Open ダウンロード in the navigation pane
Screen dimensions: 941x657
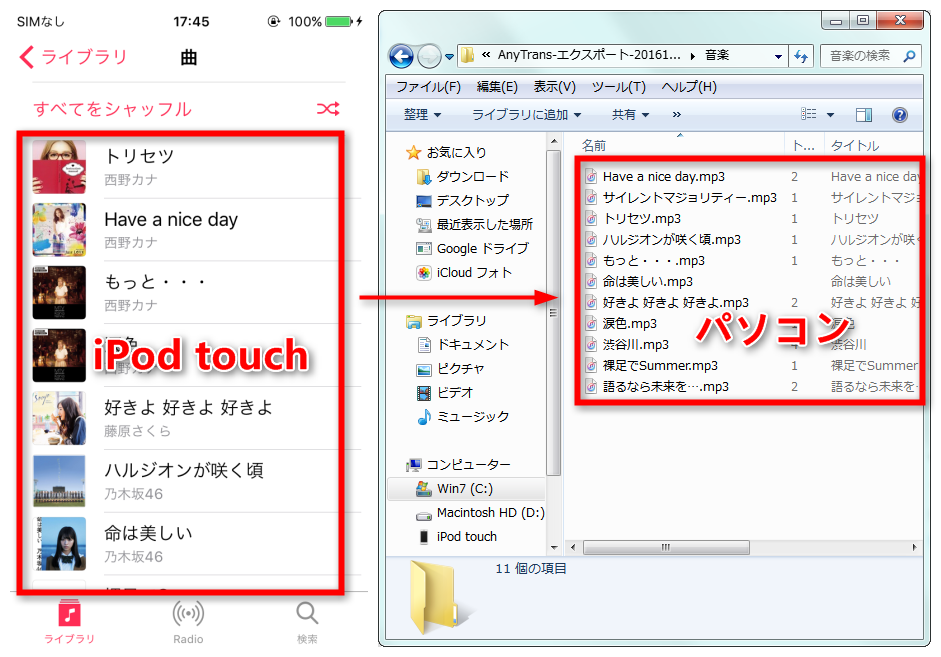pos(463,176)
